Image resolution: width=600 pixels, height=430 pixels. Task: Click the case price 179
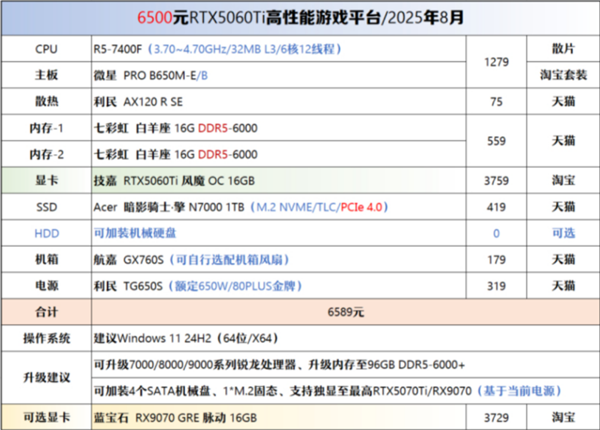coord(496,259)
